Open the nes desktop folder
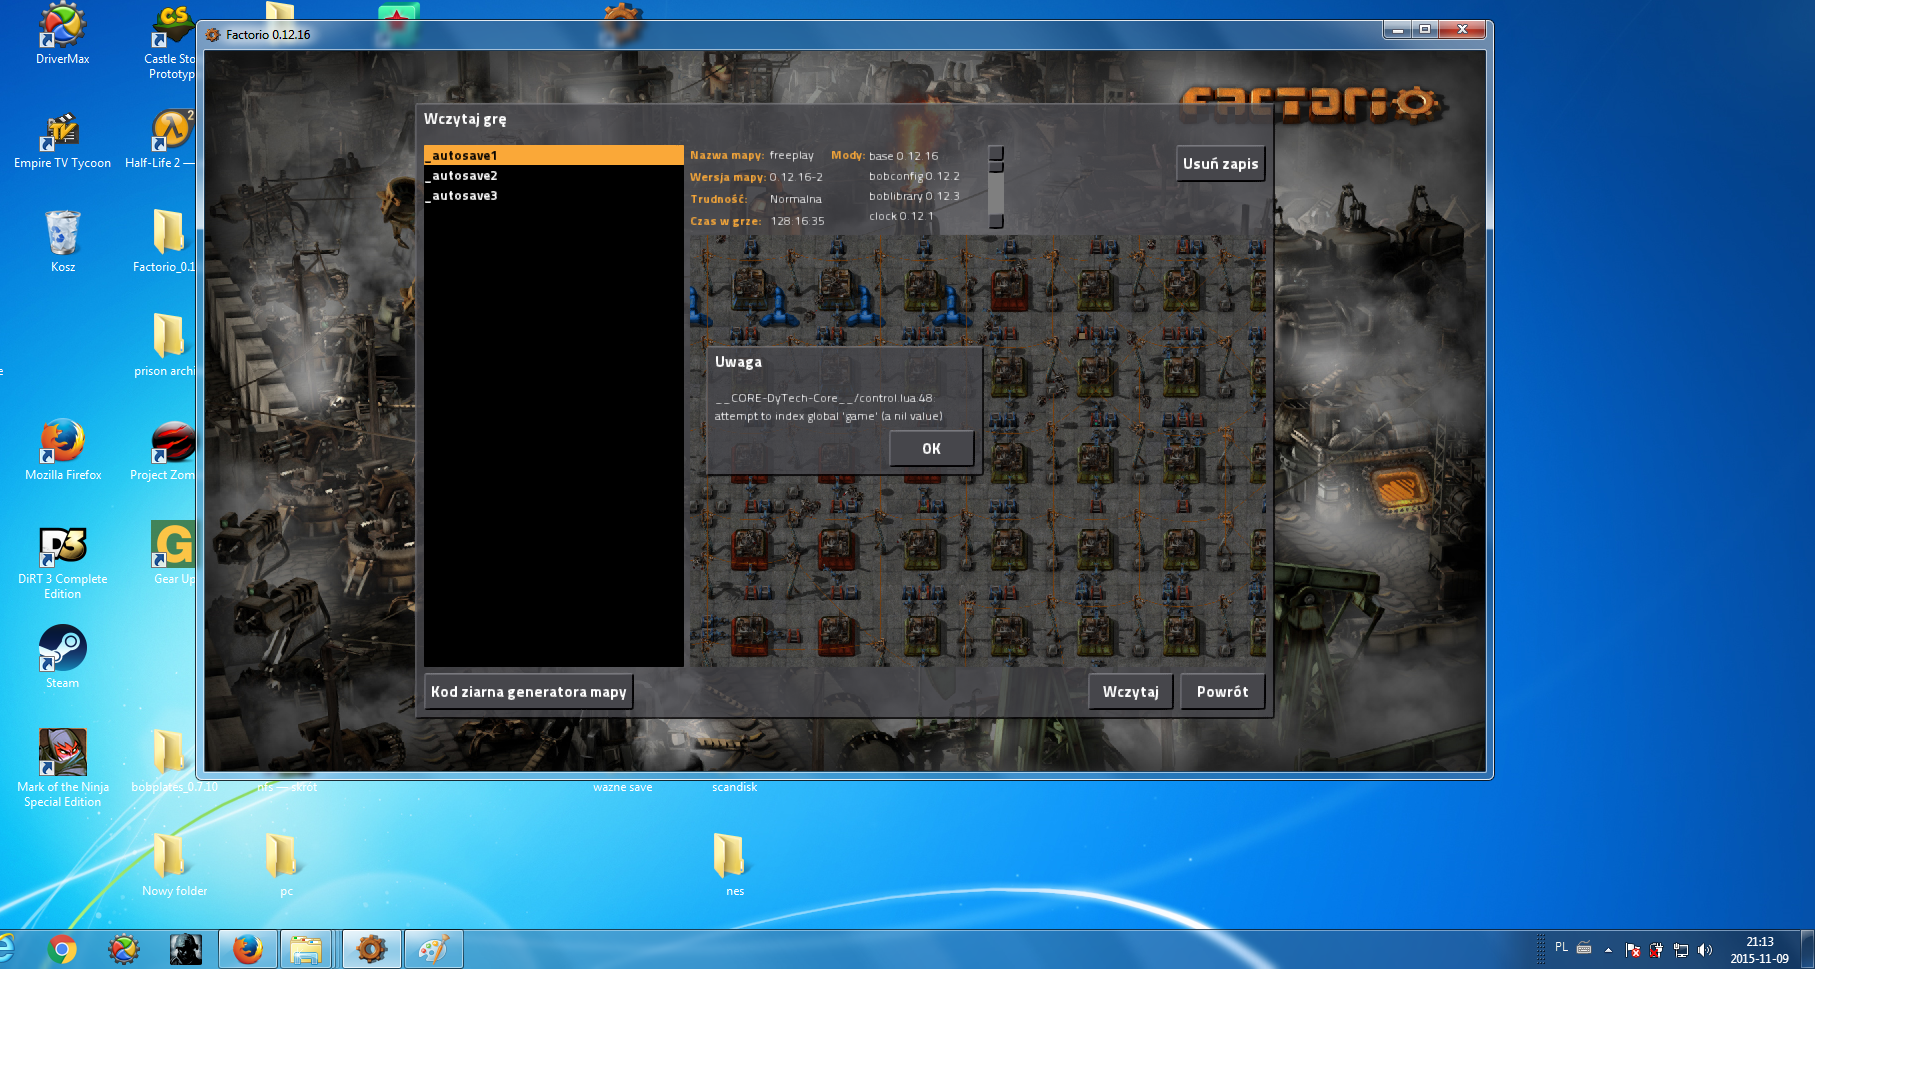The height and width of the screenshot is (1080, 1920). (733, 865)
